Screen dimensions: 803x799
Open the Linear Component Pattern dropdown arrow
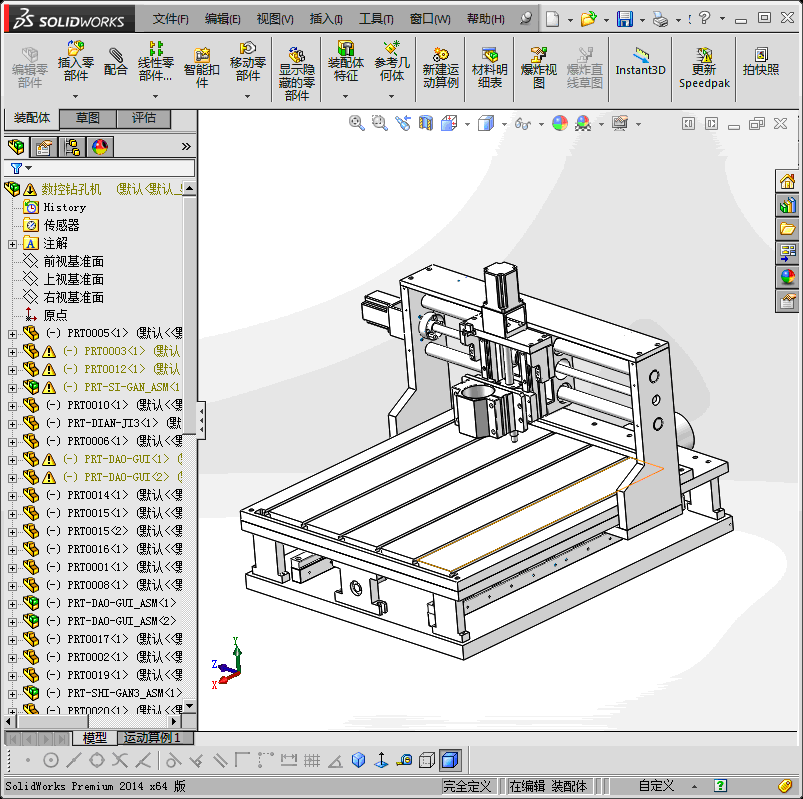coord(155,96)
